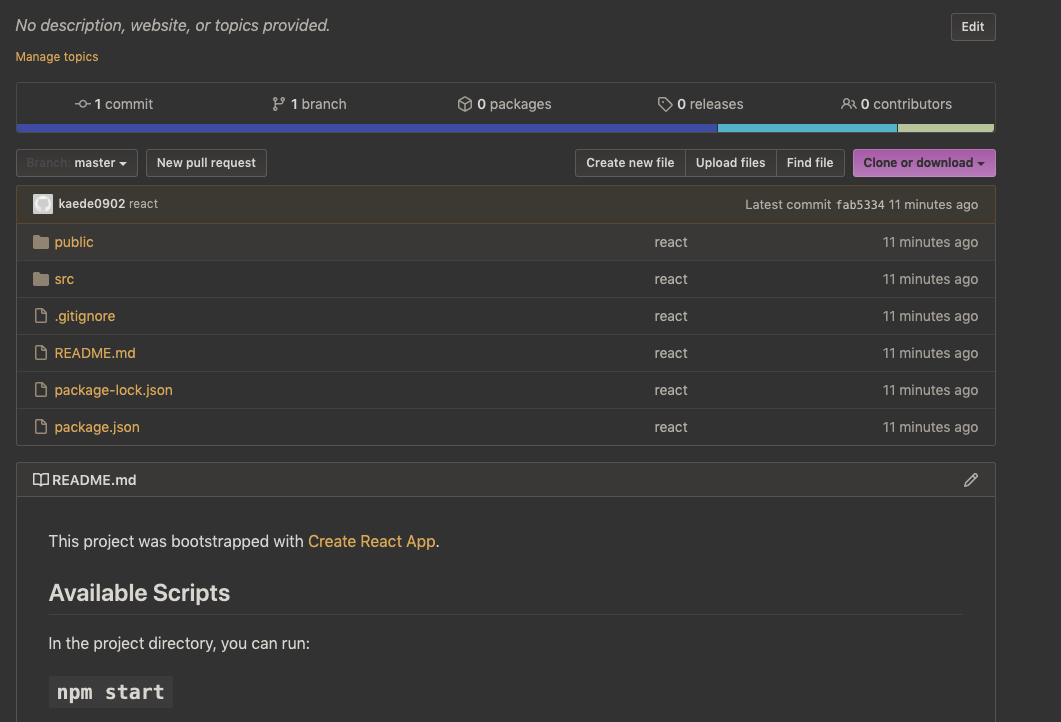The height and width of the screenshot is (722, 1061).
Task: Click the Create new file button
Action: 630,163
